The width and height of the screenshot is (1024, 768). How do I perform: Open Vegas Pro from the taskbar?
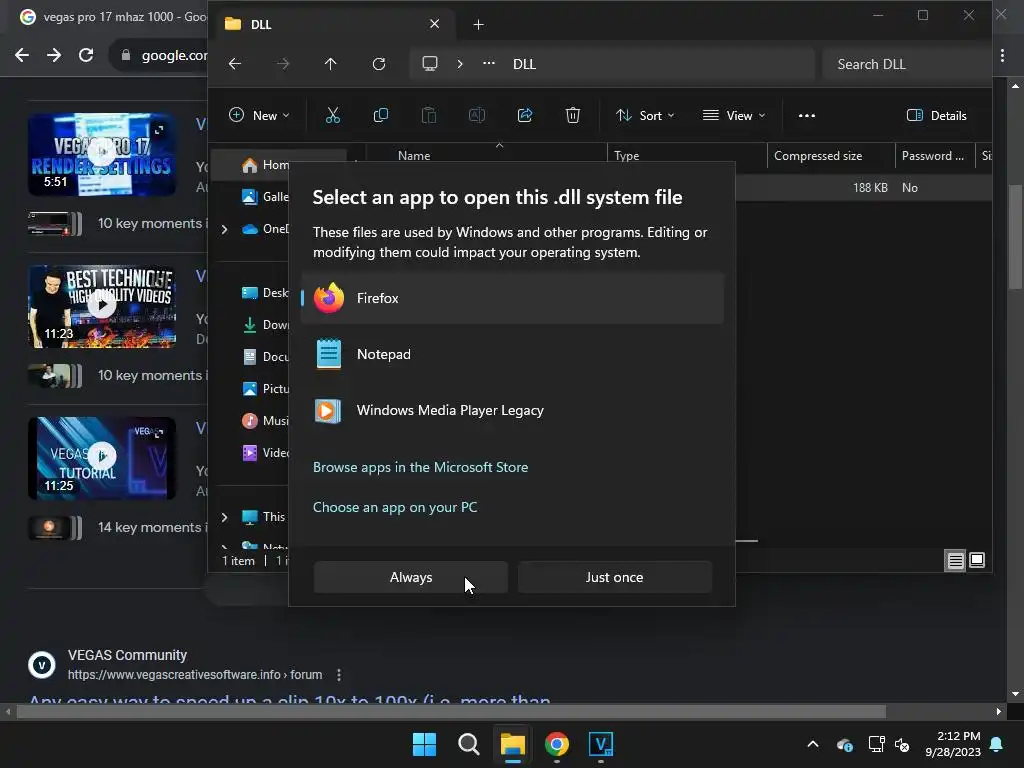(x=601, y=744)
